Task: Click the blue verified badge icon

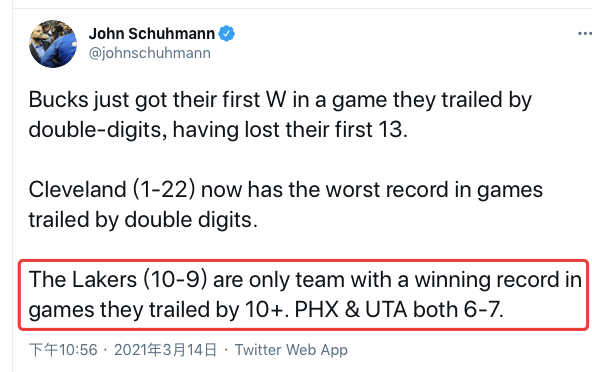Action: point(227,34)
